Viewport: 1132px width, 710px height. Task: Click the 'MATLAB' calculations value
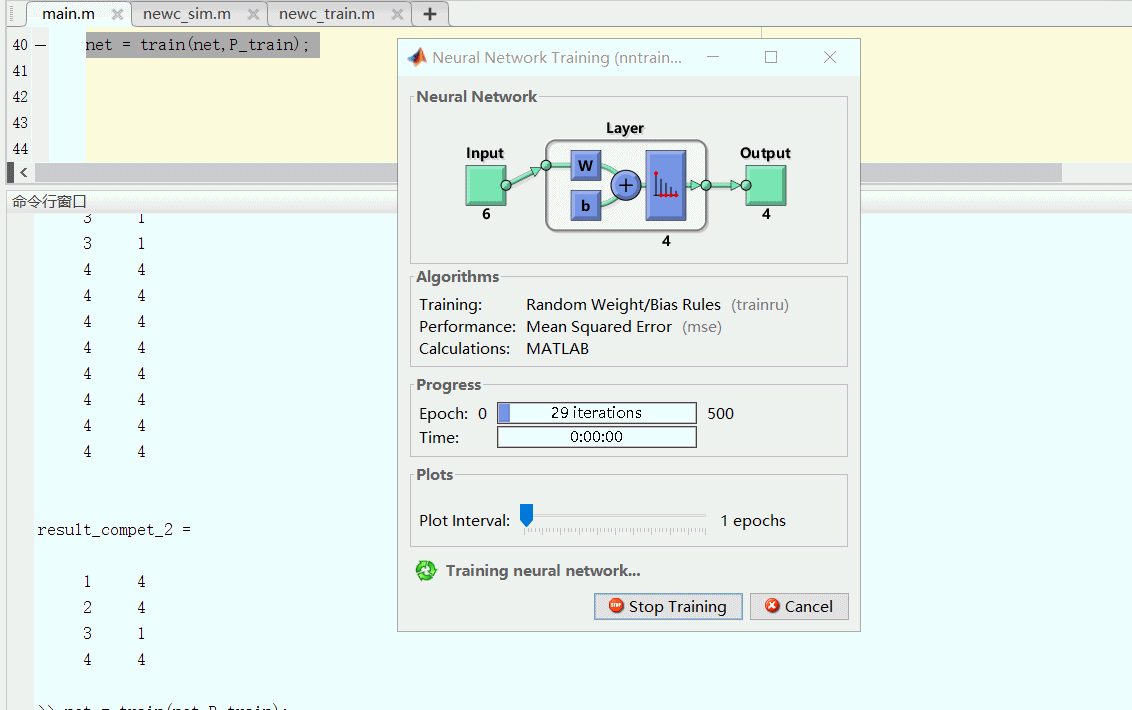coord(557,348)
